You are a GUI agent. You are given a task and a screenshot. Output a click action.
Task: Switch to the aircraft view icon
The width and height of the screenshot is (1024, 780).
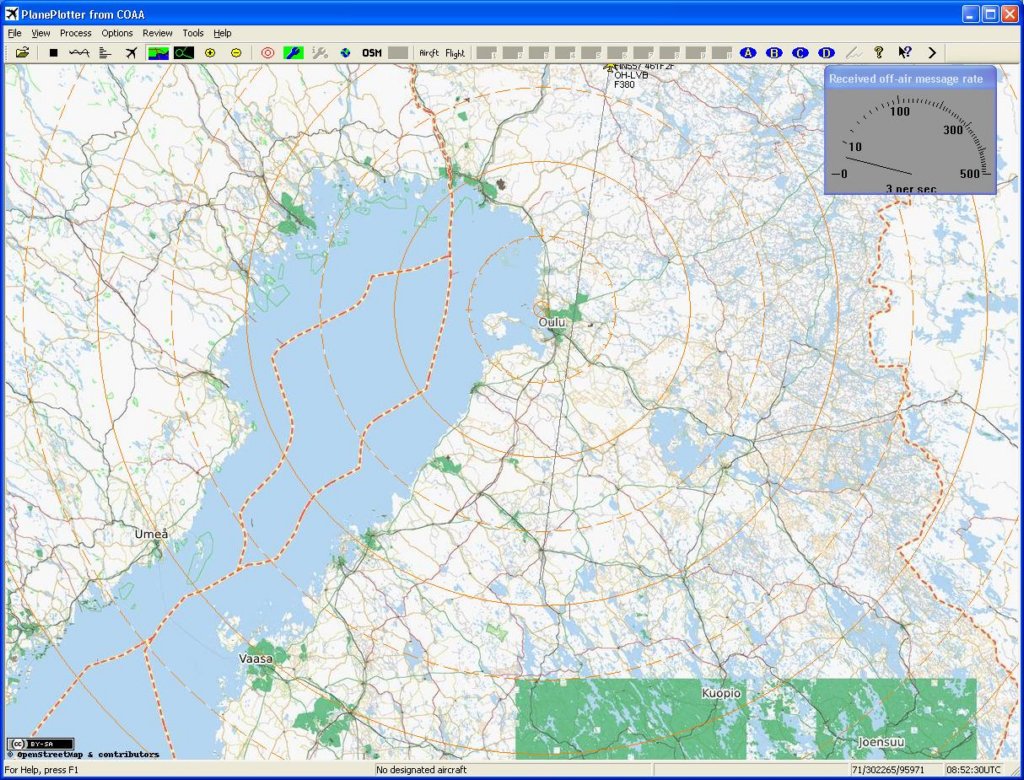(x=130, y=52)
